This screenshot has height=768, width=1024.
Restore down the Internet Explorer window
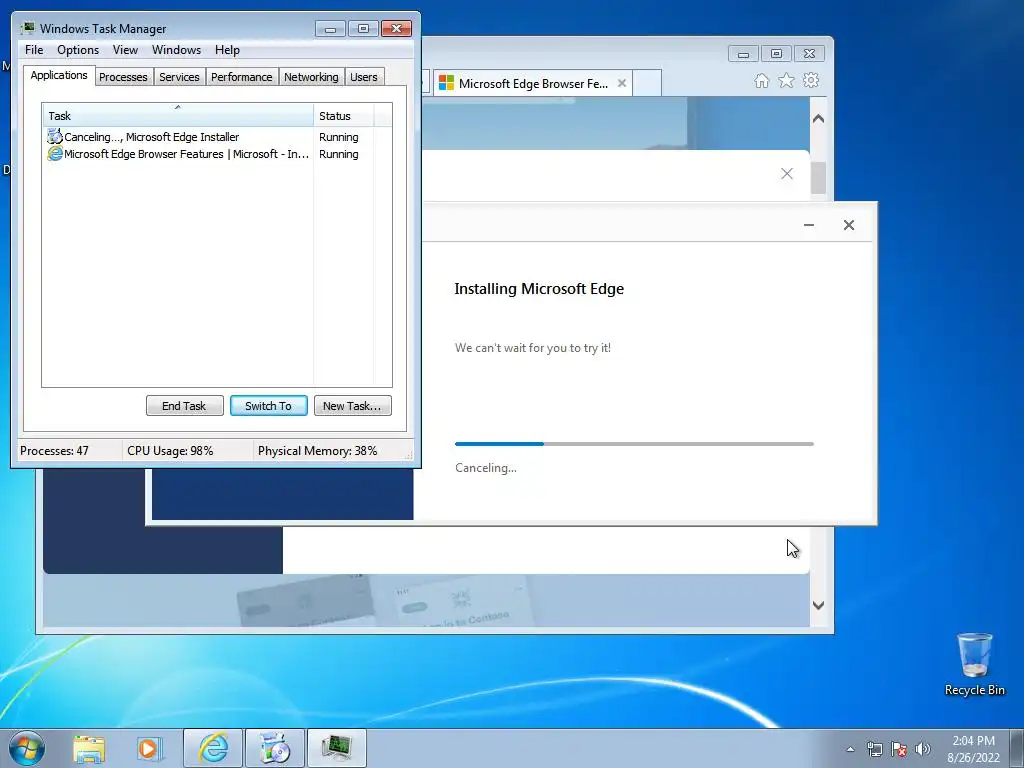[776, 54]
